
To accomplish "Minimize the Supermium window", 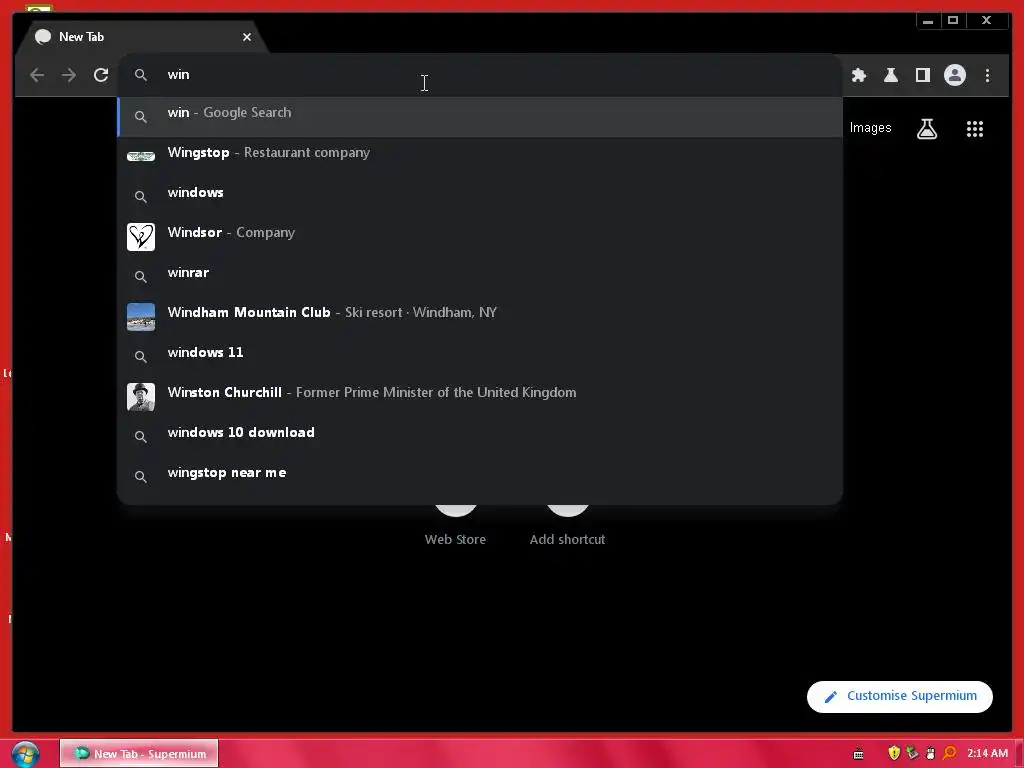I will click(927, 20).
